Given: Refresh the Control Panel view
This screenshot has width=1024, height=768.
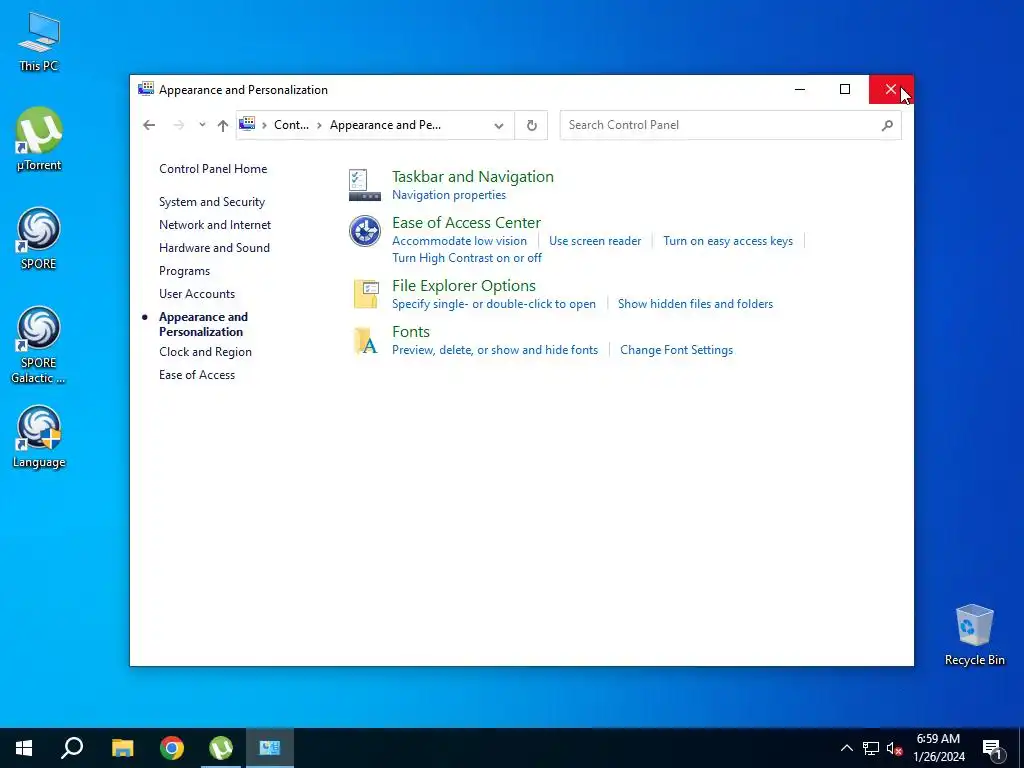Looking at the screenshot, I should 532,125.
